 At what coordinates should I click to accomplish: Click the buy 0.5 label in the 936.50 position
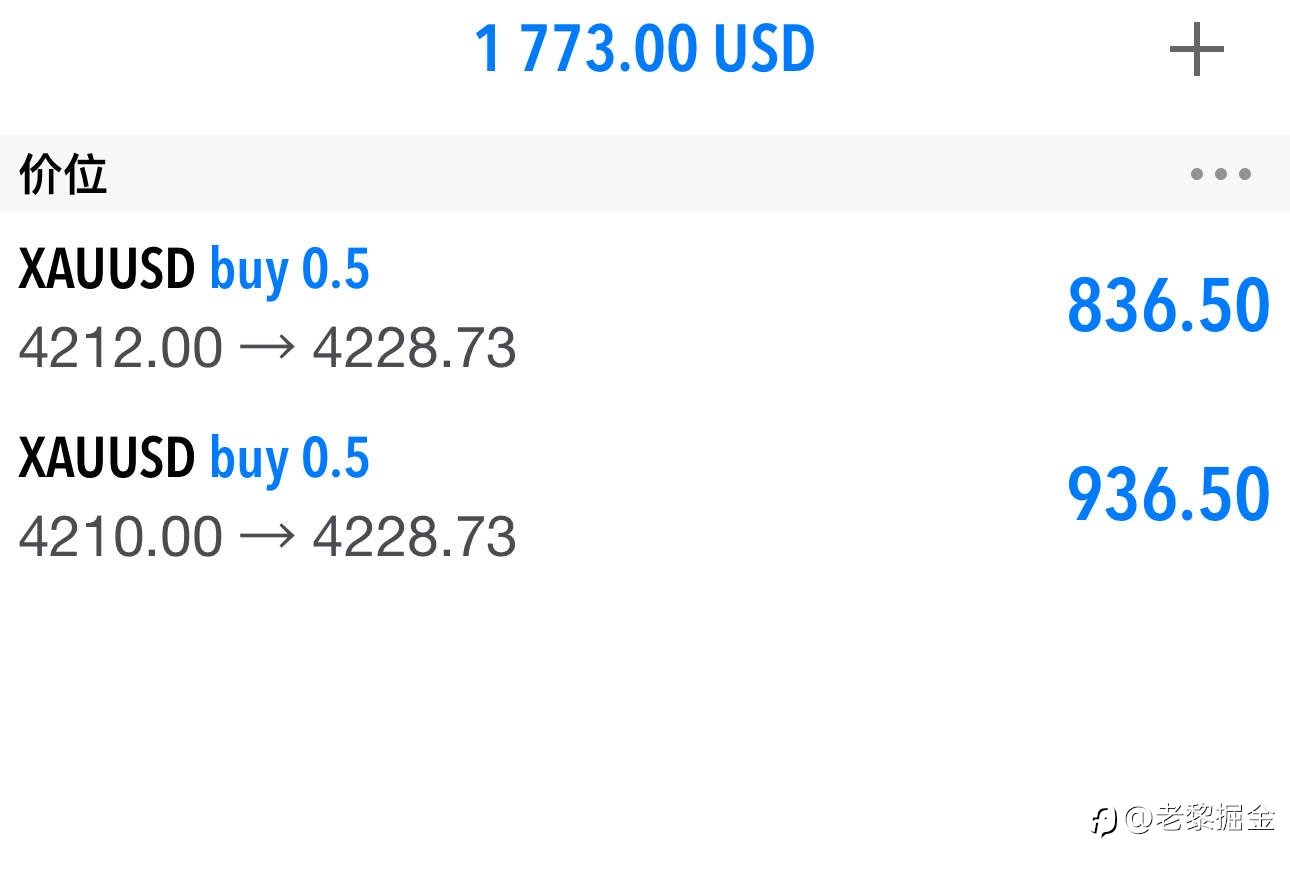pos(290,459)
